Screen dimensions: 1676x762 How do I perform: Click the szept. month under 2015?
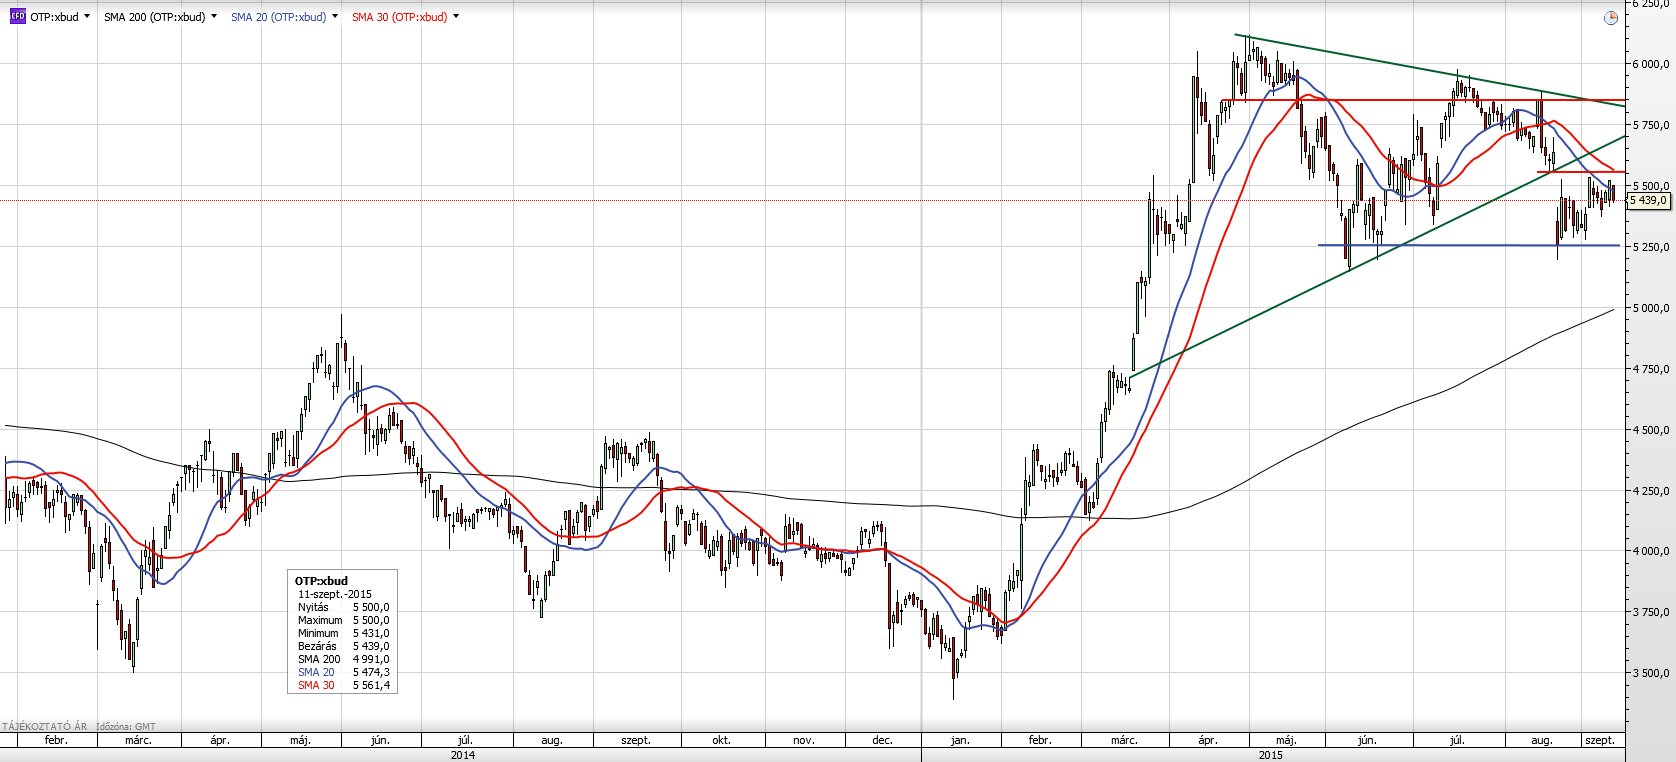(1600, 740)
